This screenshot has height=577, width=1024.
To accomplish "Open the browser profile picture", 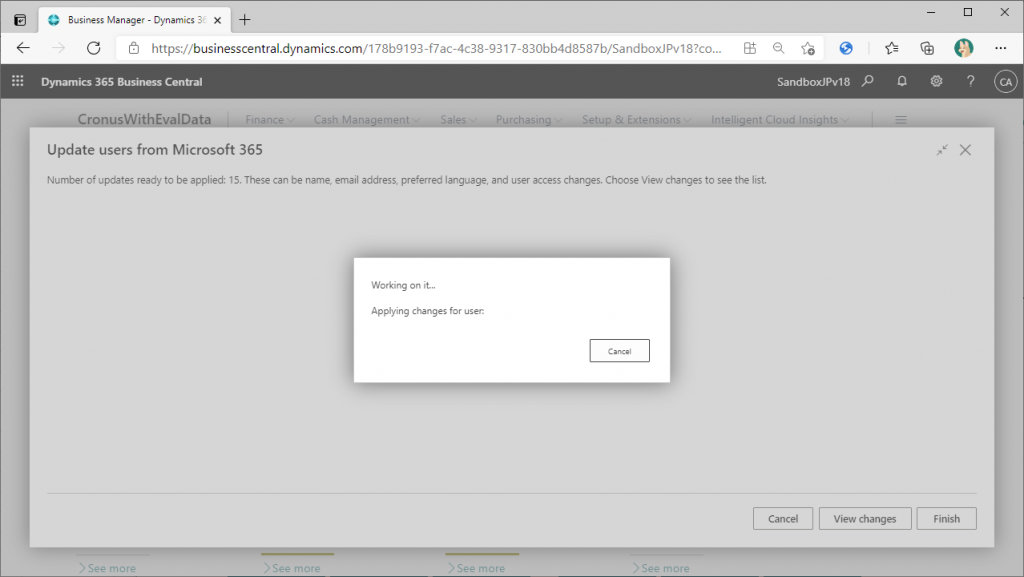I will coord(963,48).
